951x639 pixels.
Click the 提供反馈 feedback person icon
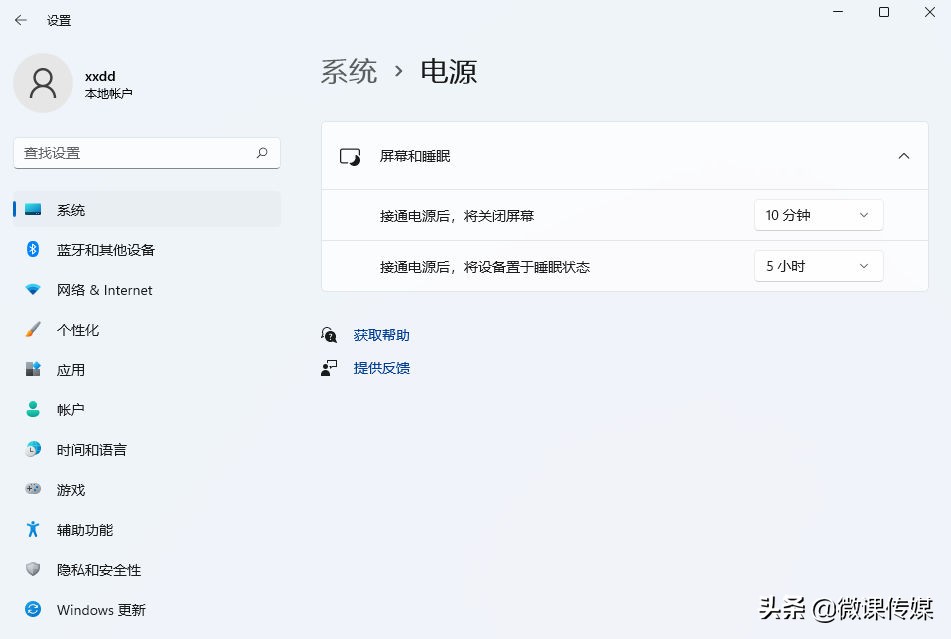click(329, 368)
